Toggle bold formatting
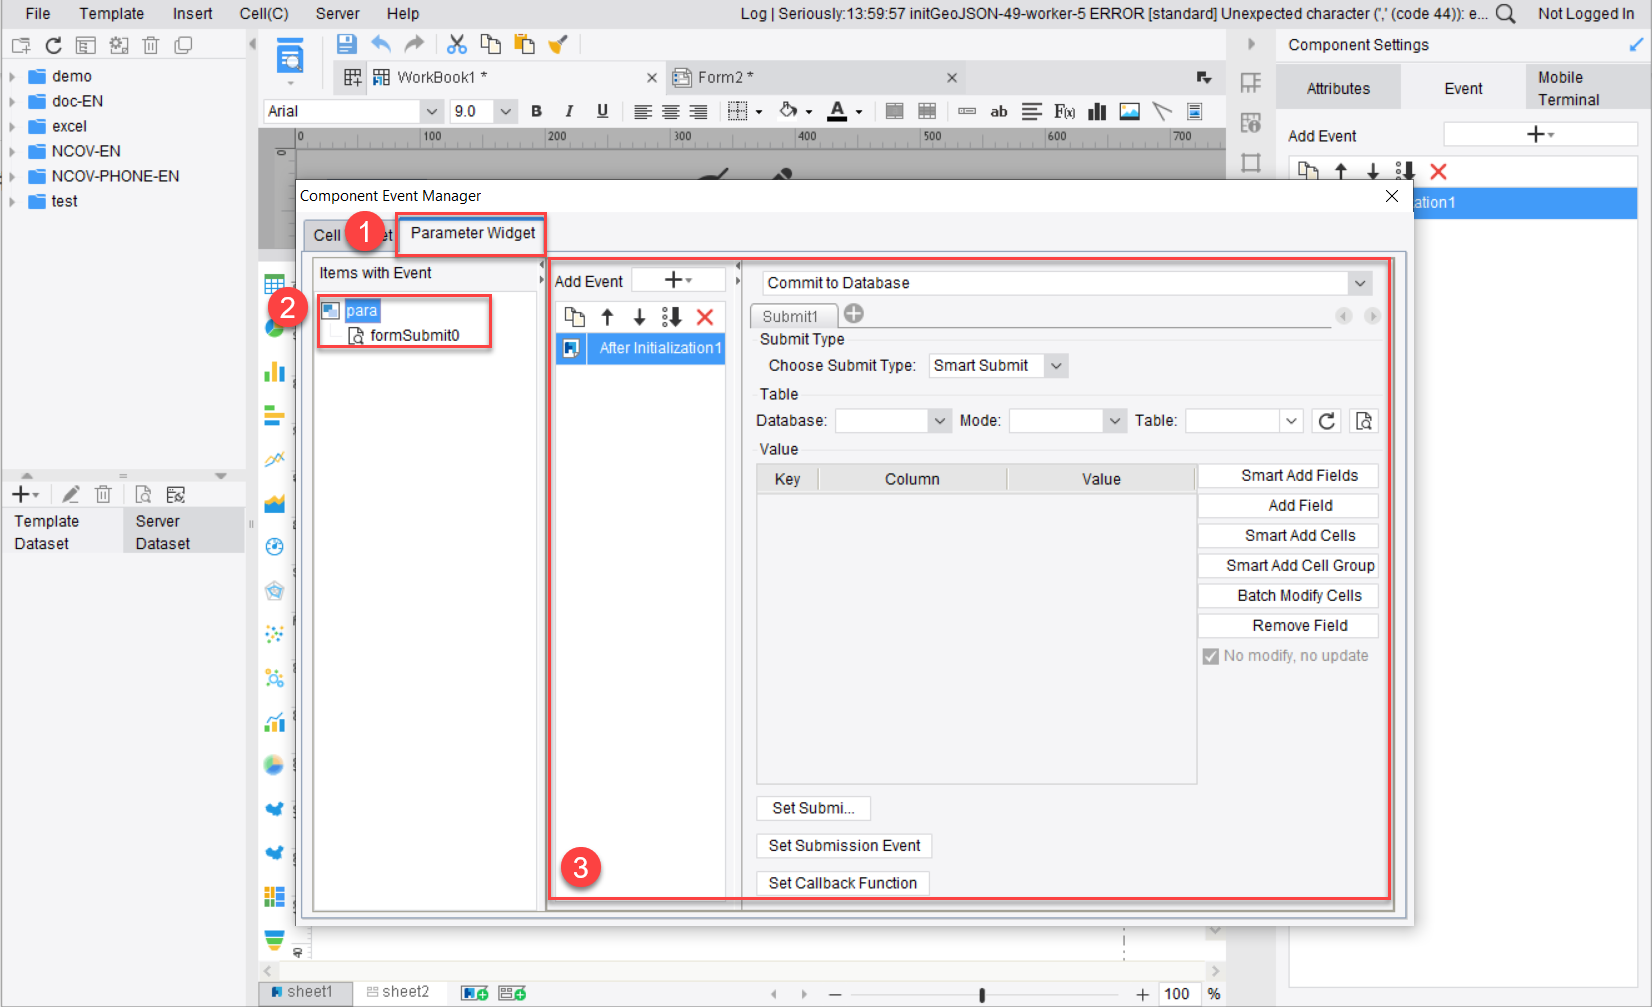The image size is (1652, 1007). click(x=537, y=111)
